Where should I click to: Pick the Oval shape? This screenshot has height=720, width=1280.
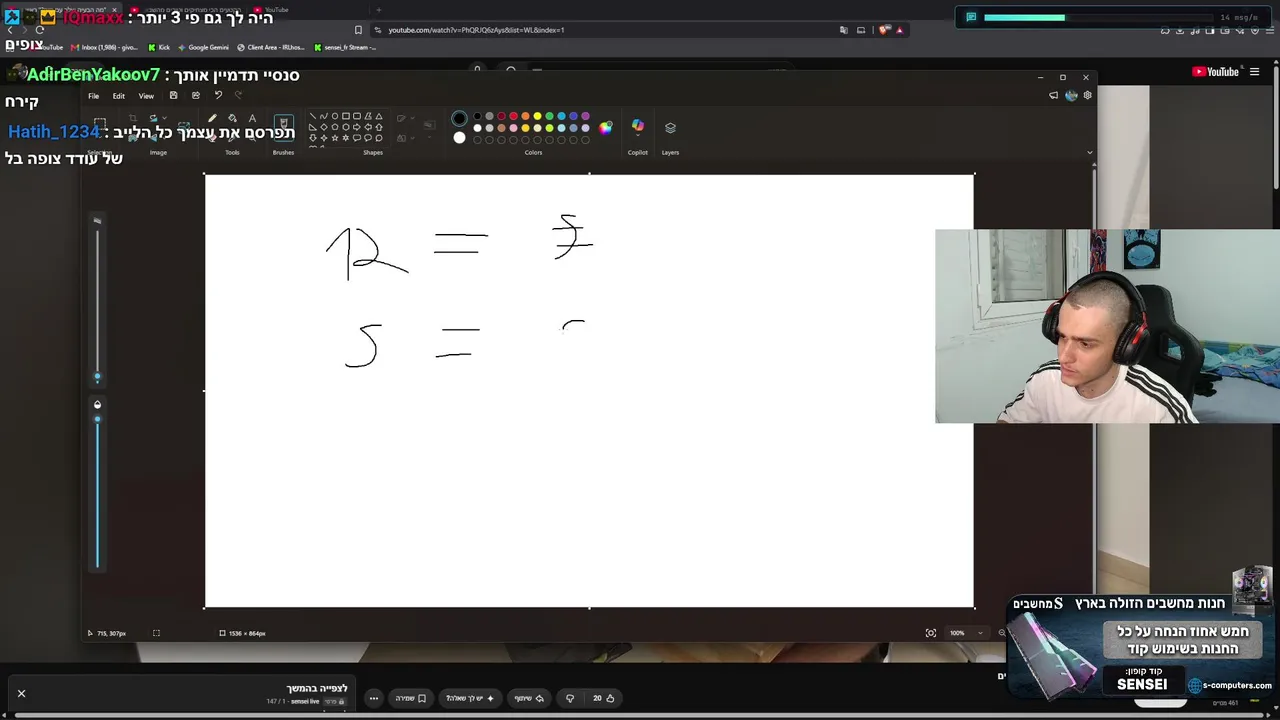pyautogui.click(x=335, y=116)
